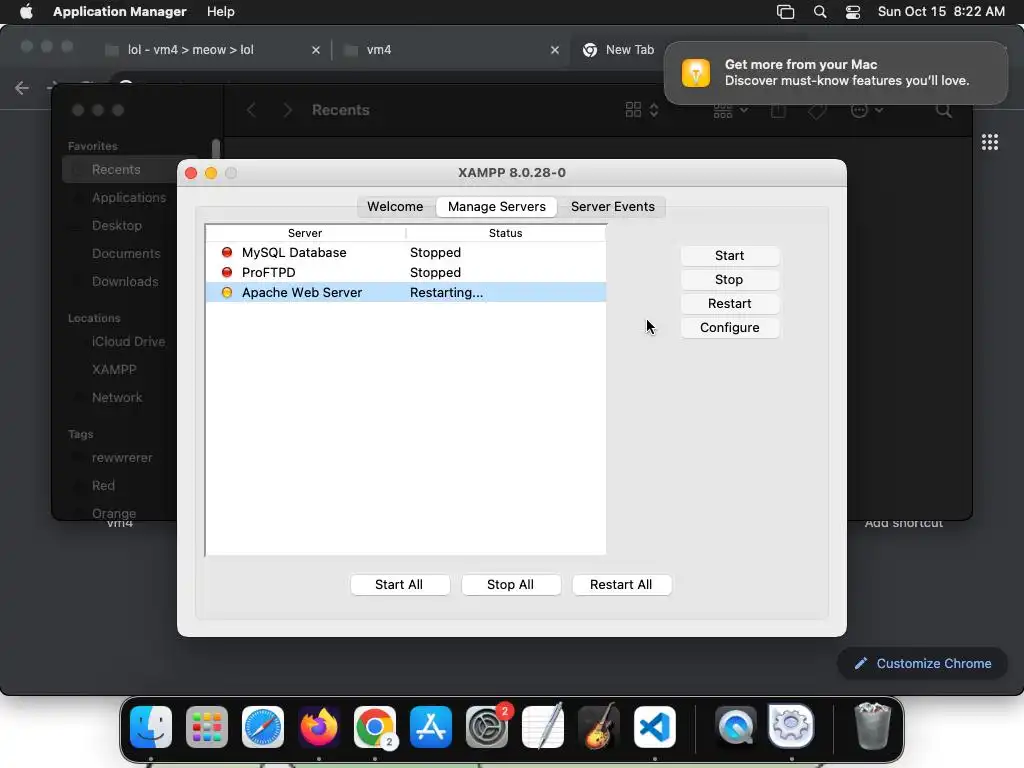Click the Start All button
1024x768 pixels.
(399, 584)
